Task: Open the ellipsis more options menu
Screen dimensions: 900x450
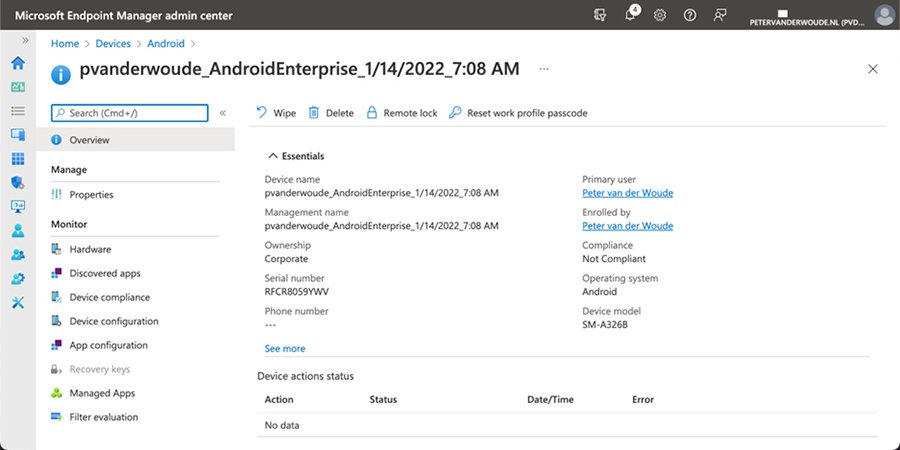Action: 544,69
